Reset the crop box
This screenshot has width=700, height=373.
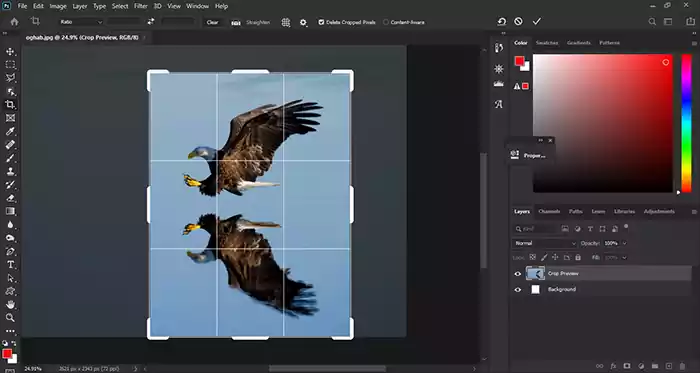coord(502,21)
